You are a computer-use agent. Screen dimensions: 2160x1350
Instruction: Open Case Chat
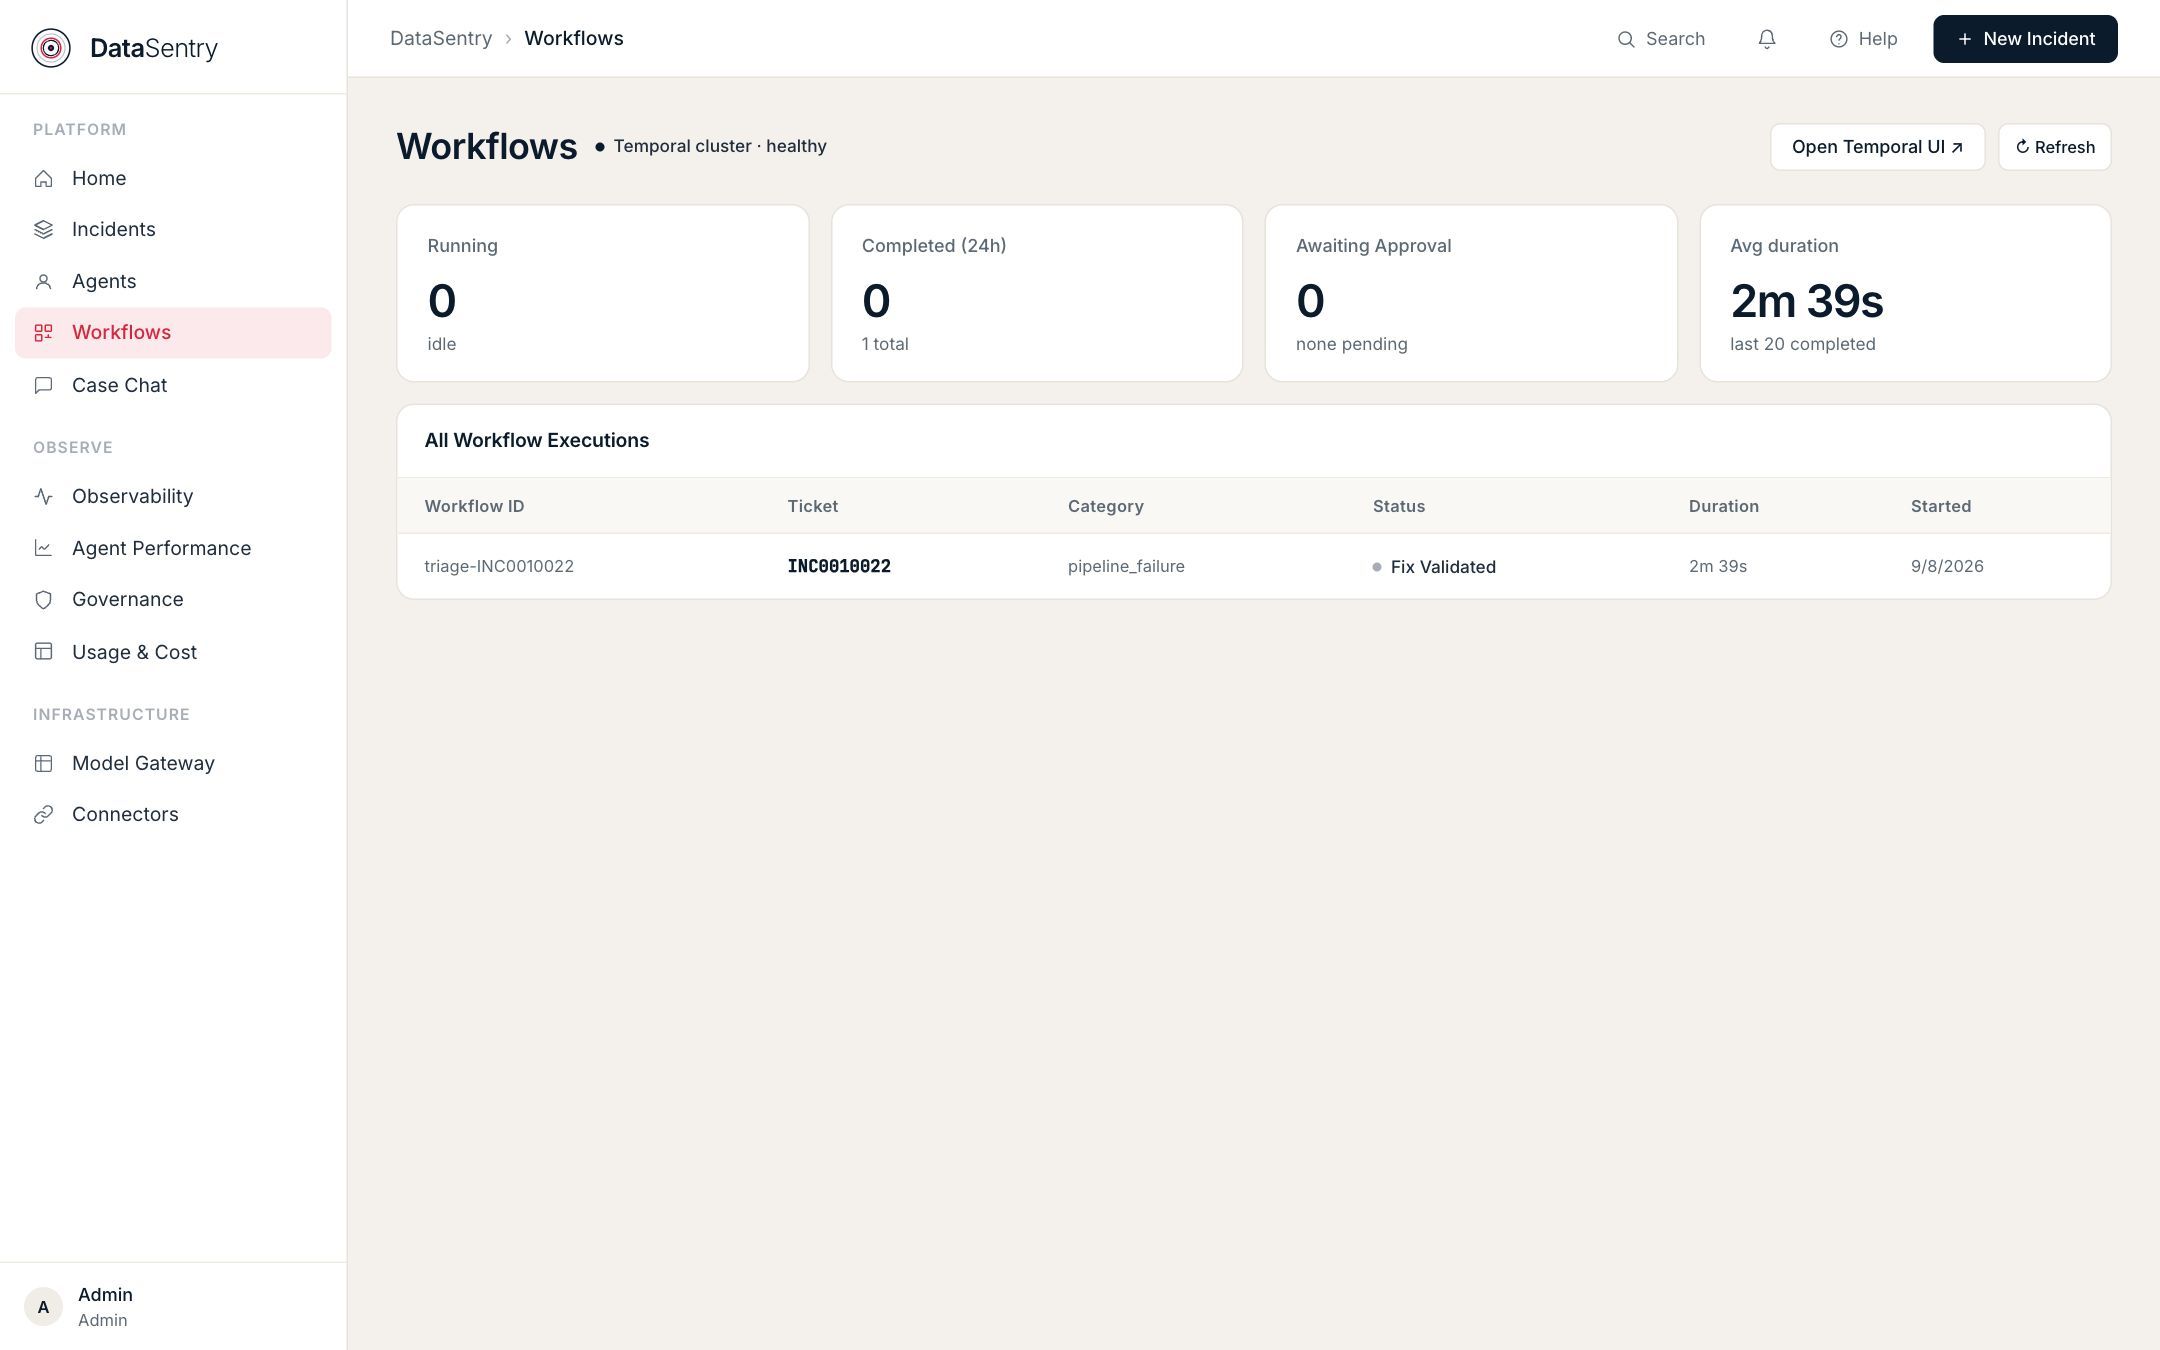coord(173,385)
